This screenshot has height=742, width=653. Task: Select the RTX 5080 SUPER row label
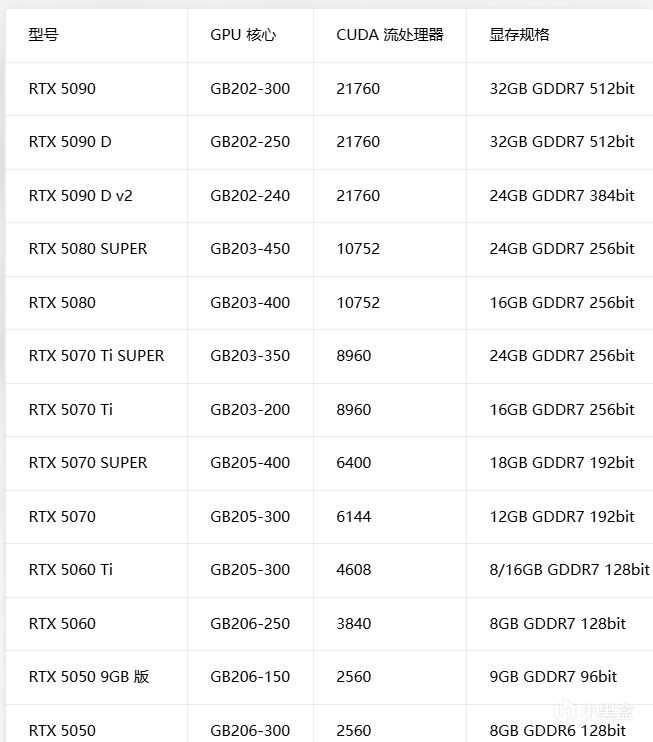coord(88,248)
